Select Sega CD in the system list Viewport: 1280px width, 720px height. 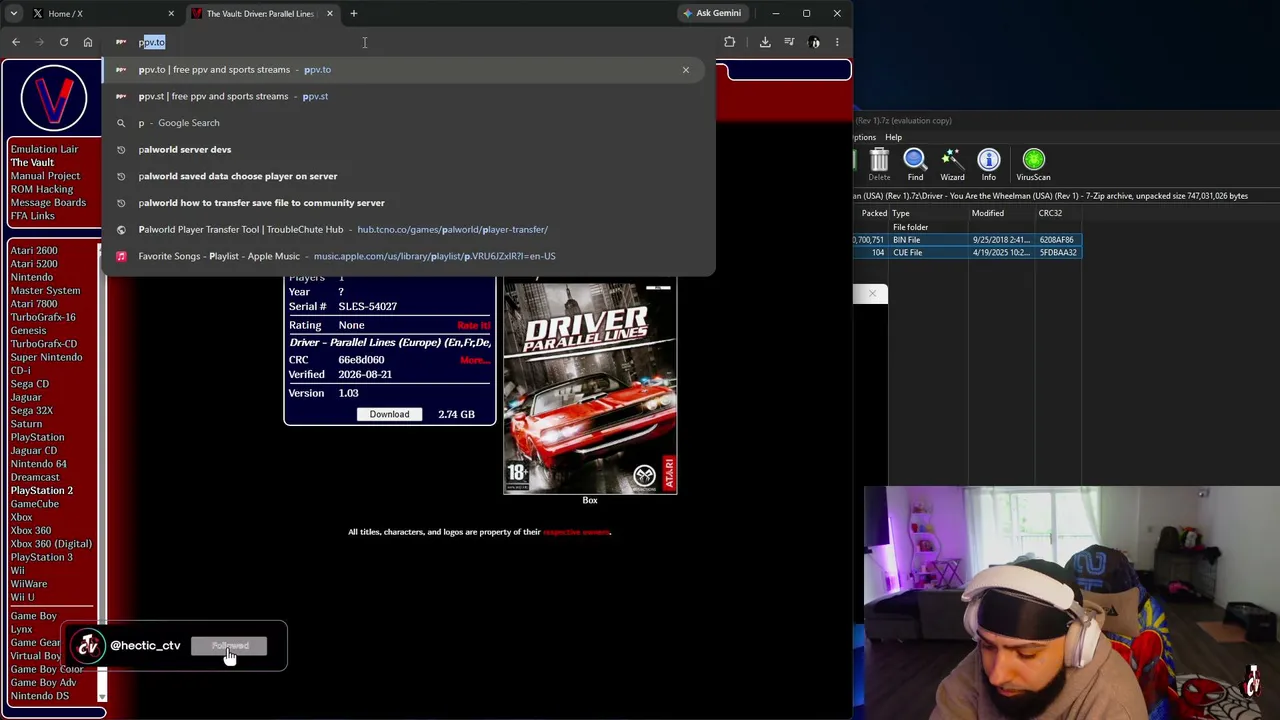[x=29, y=384]
